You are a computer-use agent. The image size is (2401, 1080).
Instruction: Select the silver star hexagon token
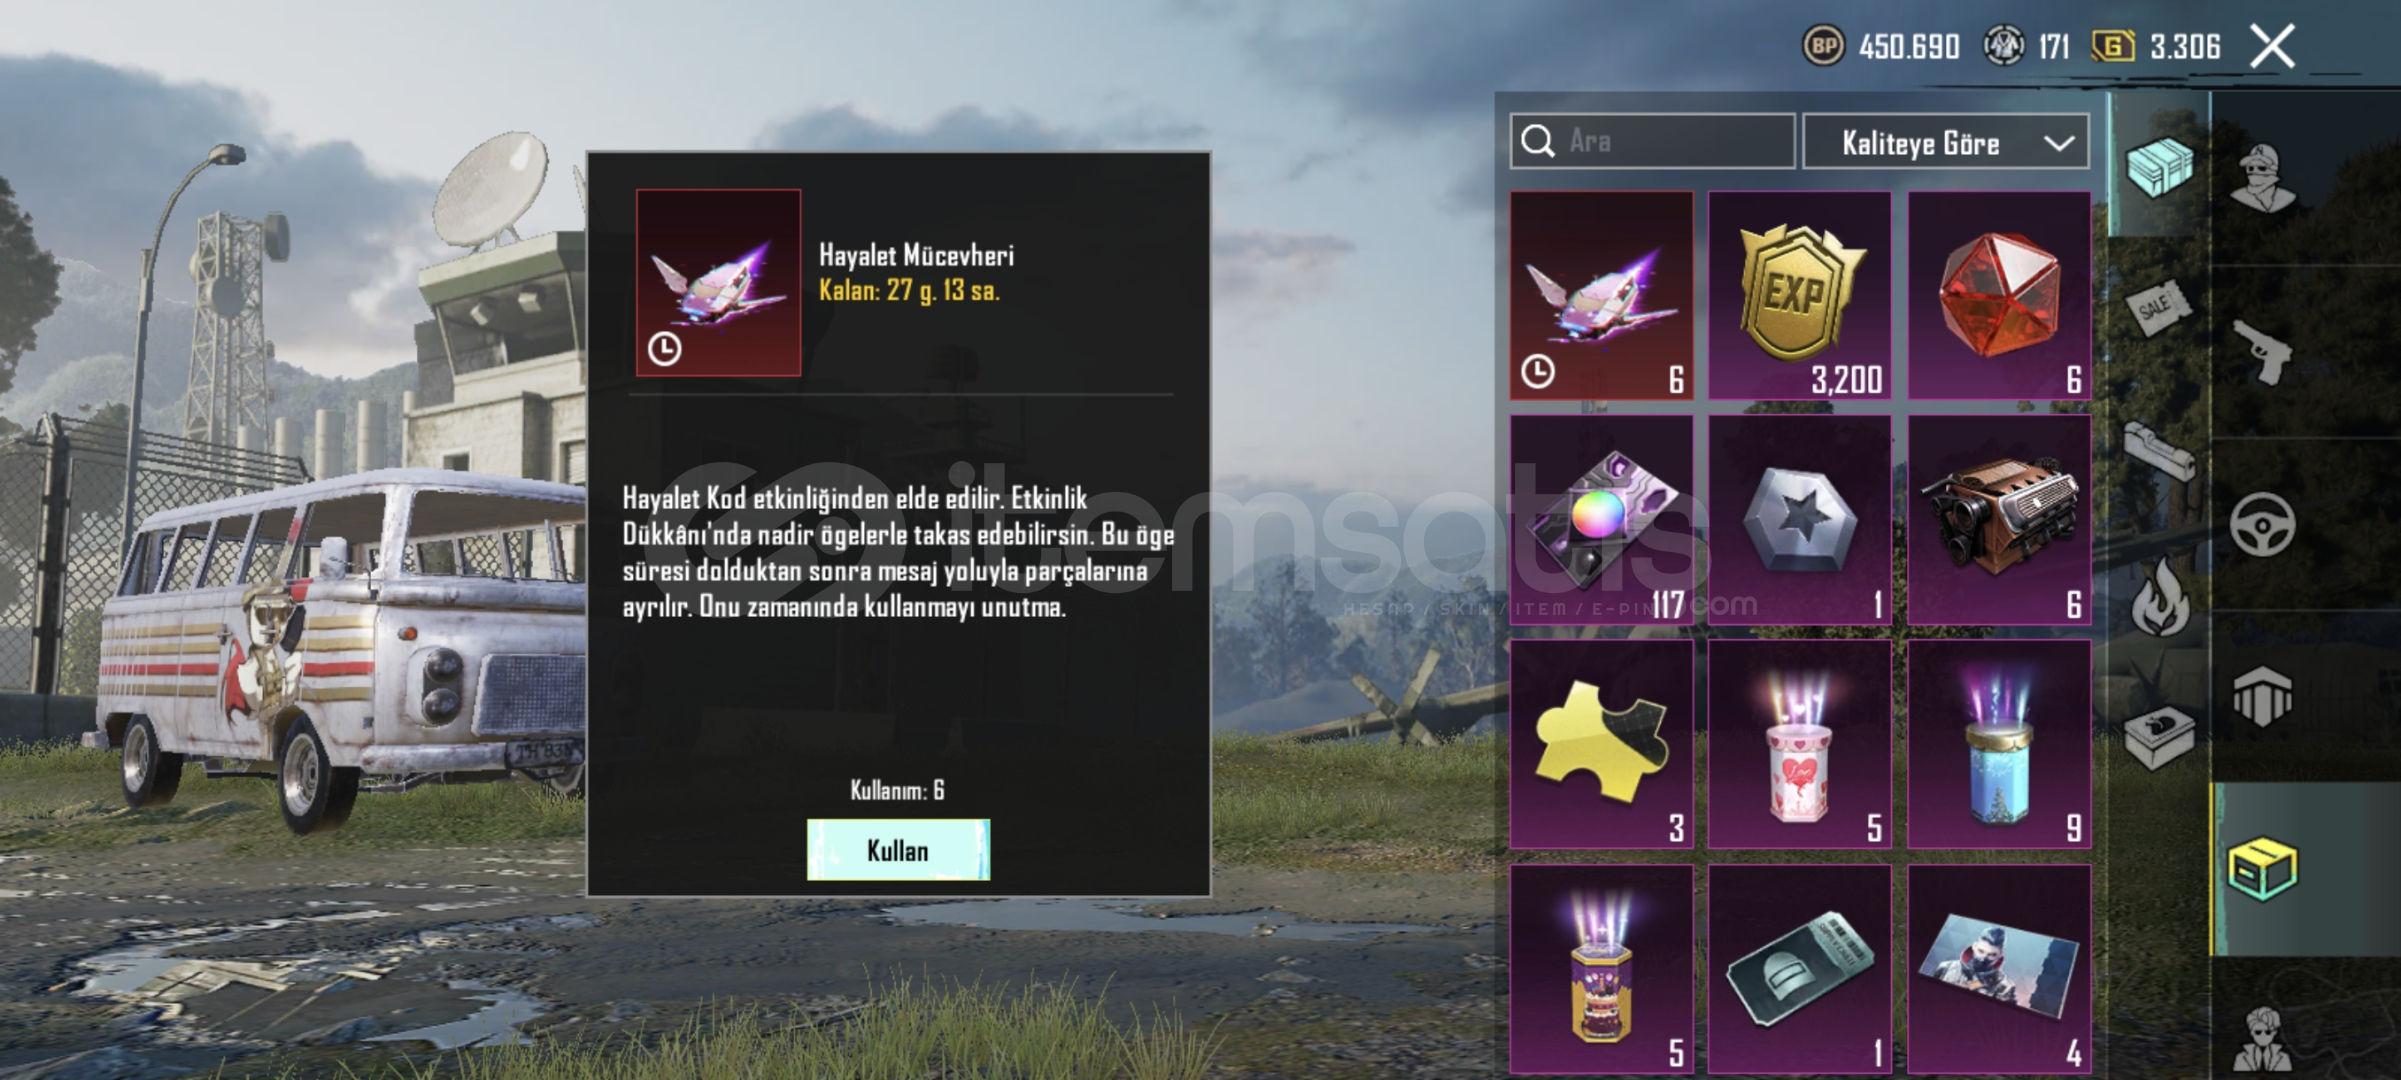tap(1799, 520)
